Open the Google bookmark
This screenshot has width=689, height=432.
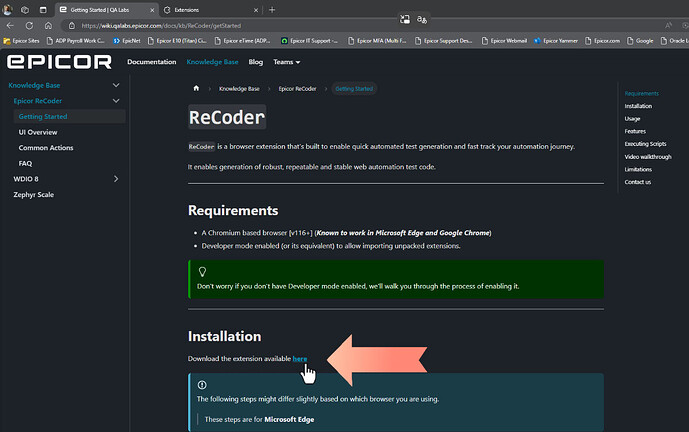click(x=640, y=41)
